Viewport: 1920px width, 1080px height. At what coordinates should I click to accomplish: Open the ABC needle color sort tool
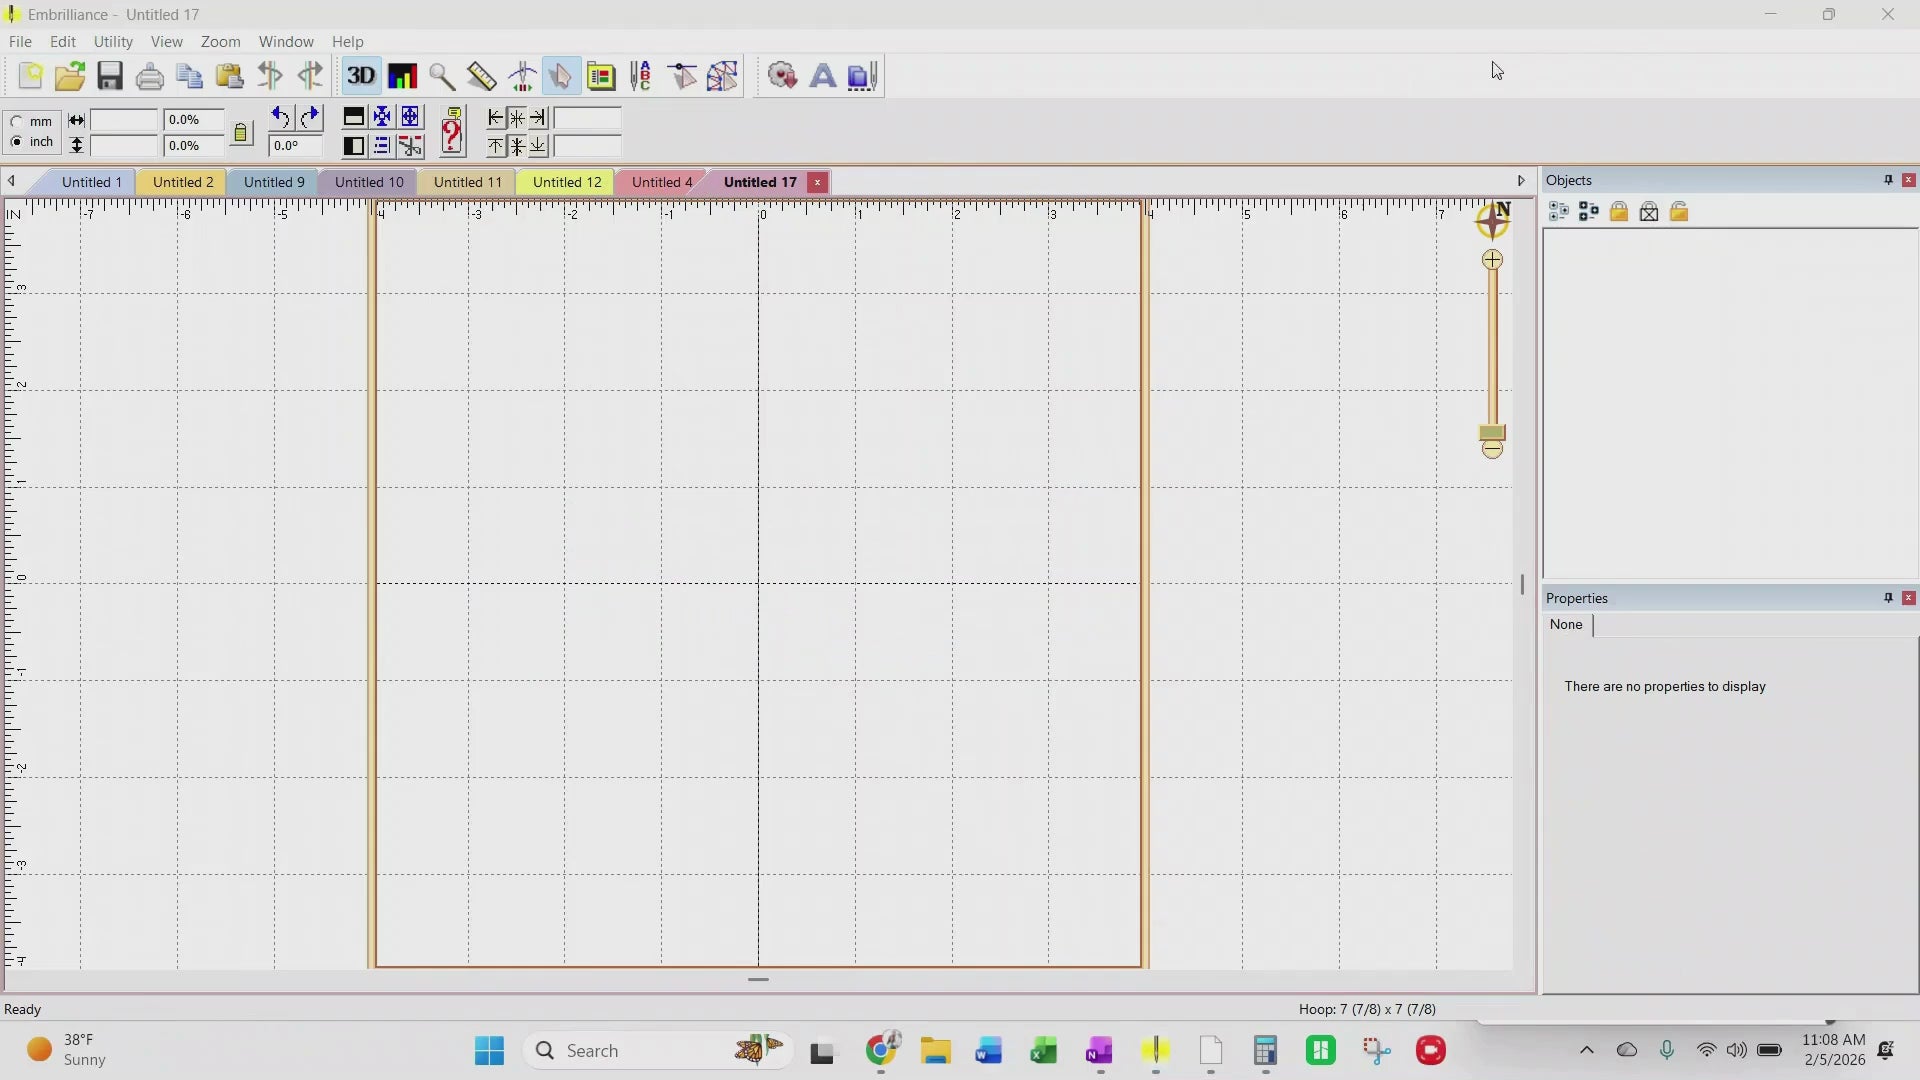(641, 76)
